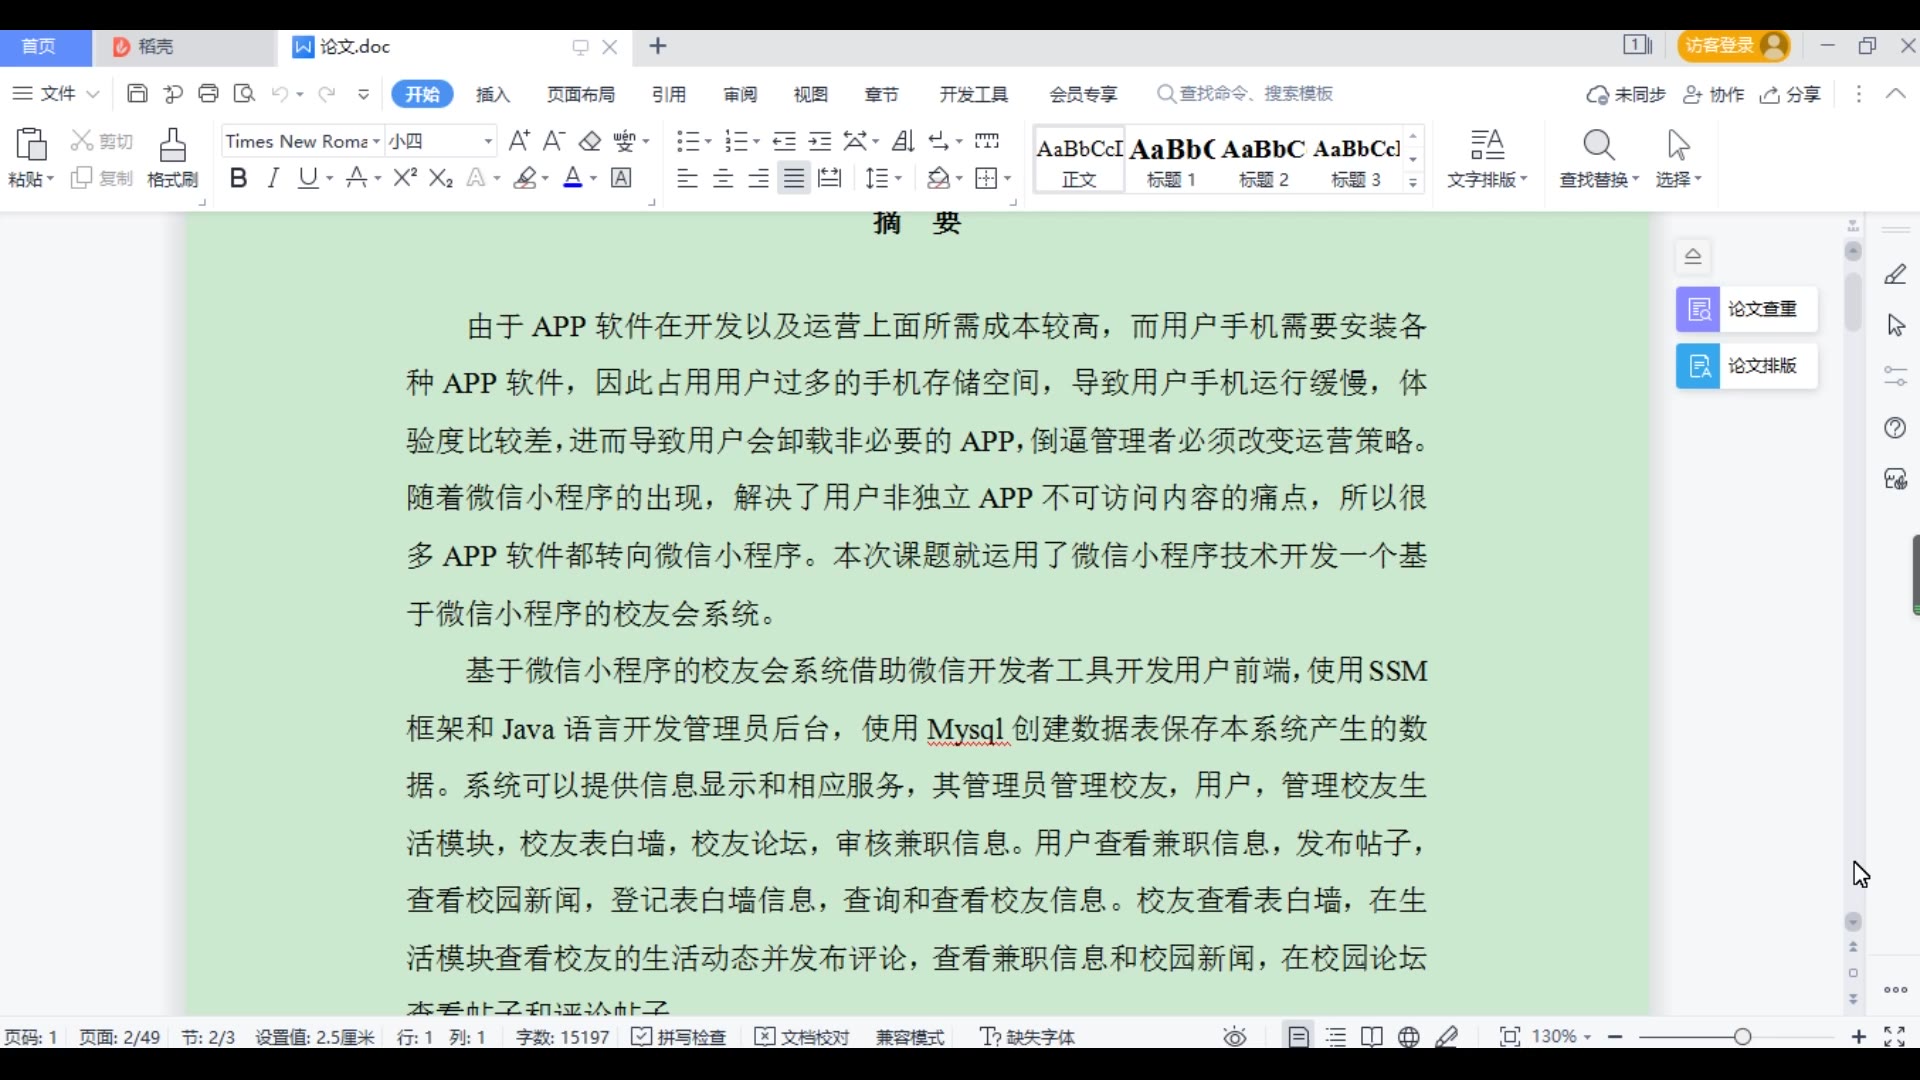Toggle spell check (拼写检查) in status bar
The width and height of the screenshot is (1920, 1080).
pyautogui.click(x=679, y=1037)
